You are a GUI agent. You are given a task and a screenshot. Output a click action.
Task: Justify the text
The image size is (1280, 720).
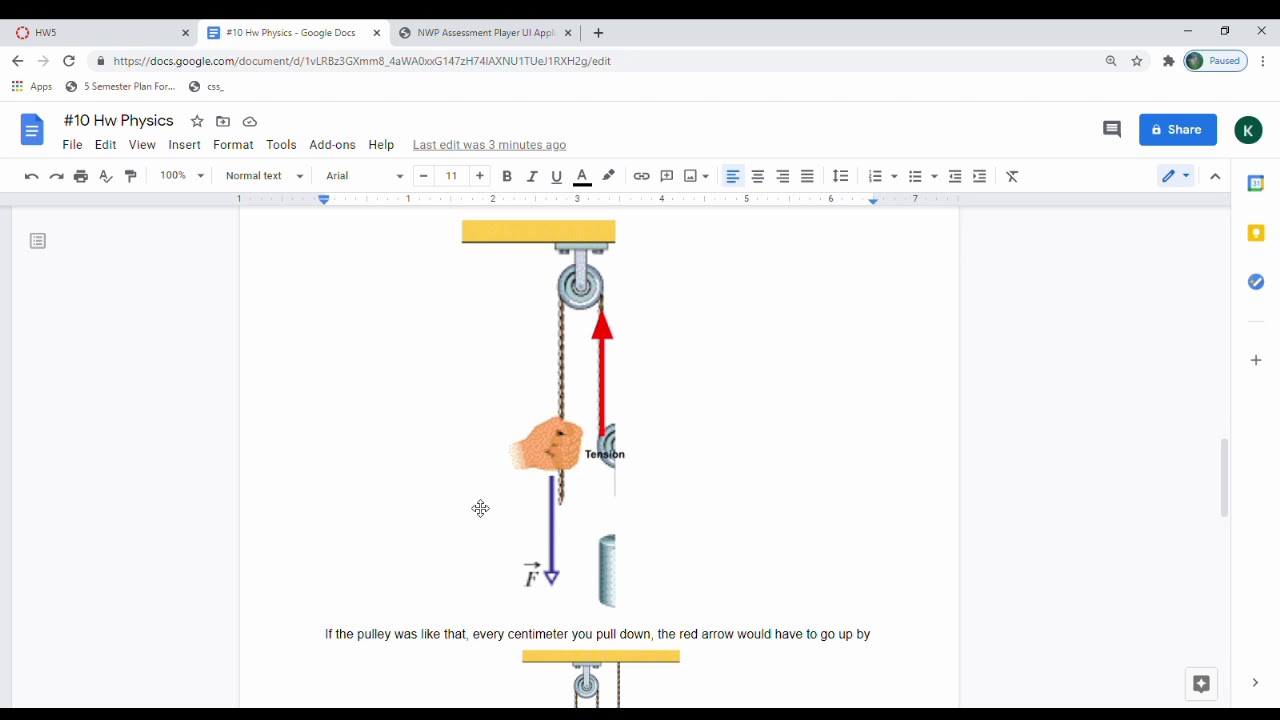coord(808,176)
